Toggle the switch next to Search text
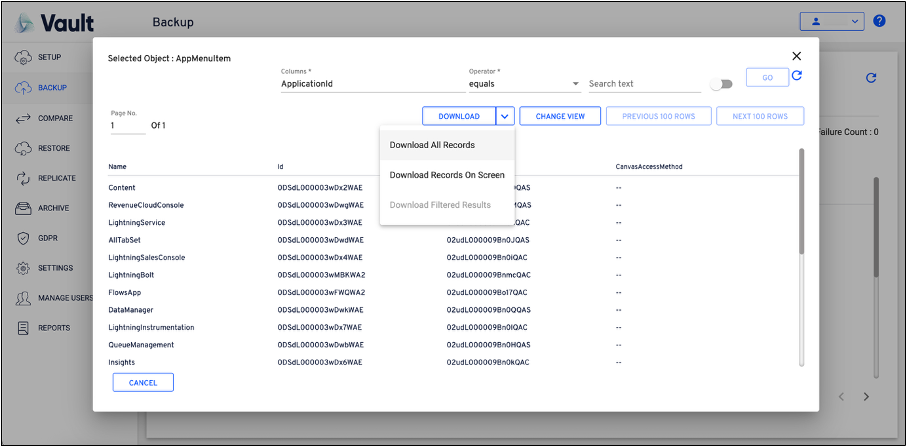 point(720,84)
